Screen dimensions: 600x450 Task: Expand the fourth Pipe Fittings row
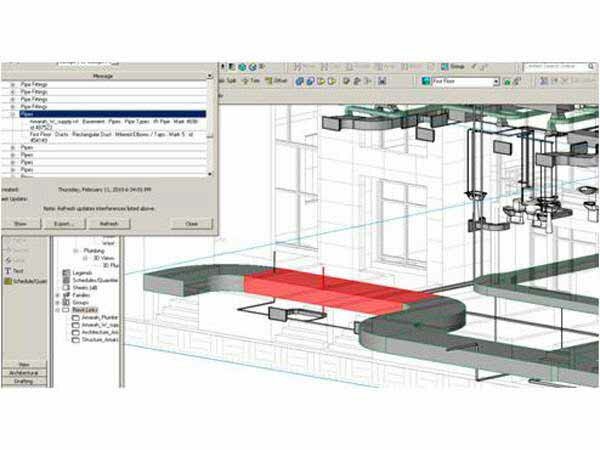[x=13, y=106]
